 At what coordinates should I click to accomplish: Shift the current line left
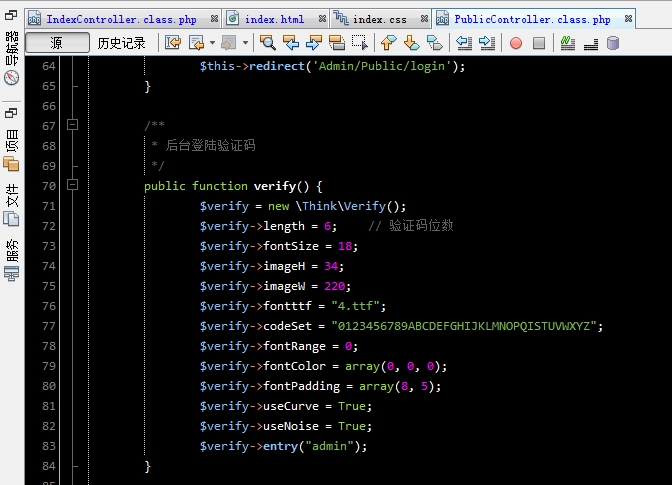coord(464,42)
